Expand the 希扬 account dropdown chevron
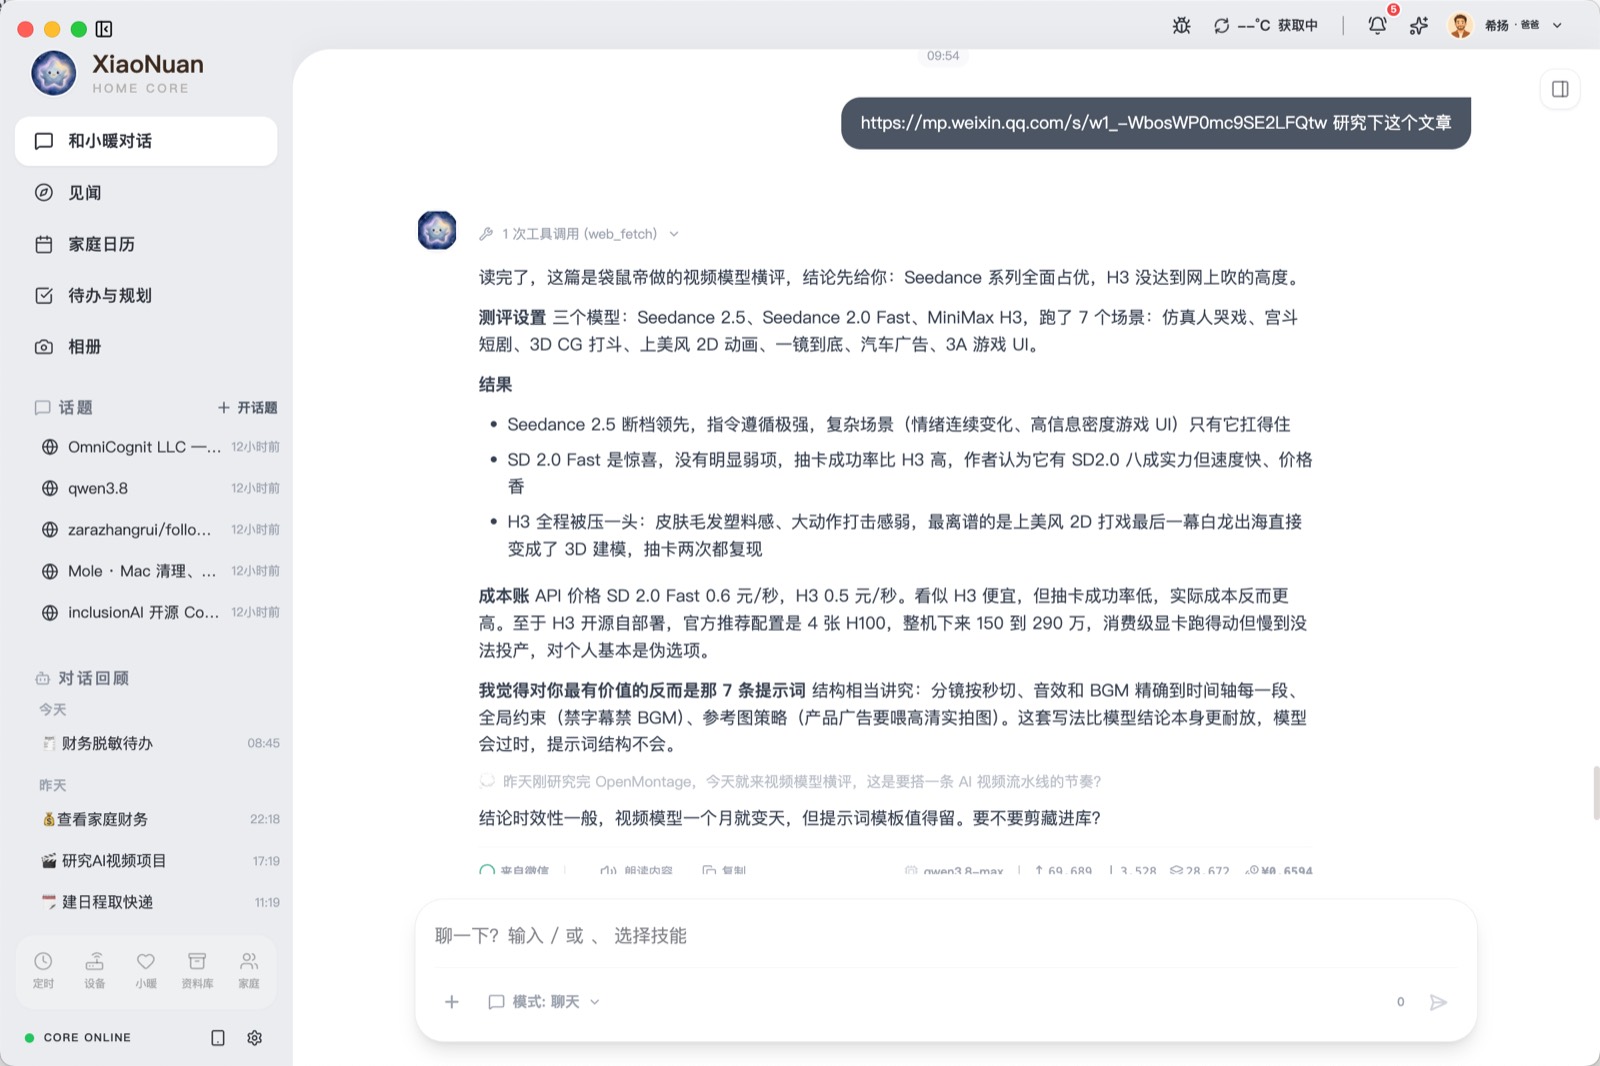 (x=1557, y=26)
